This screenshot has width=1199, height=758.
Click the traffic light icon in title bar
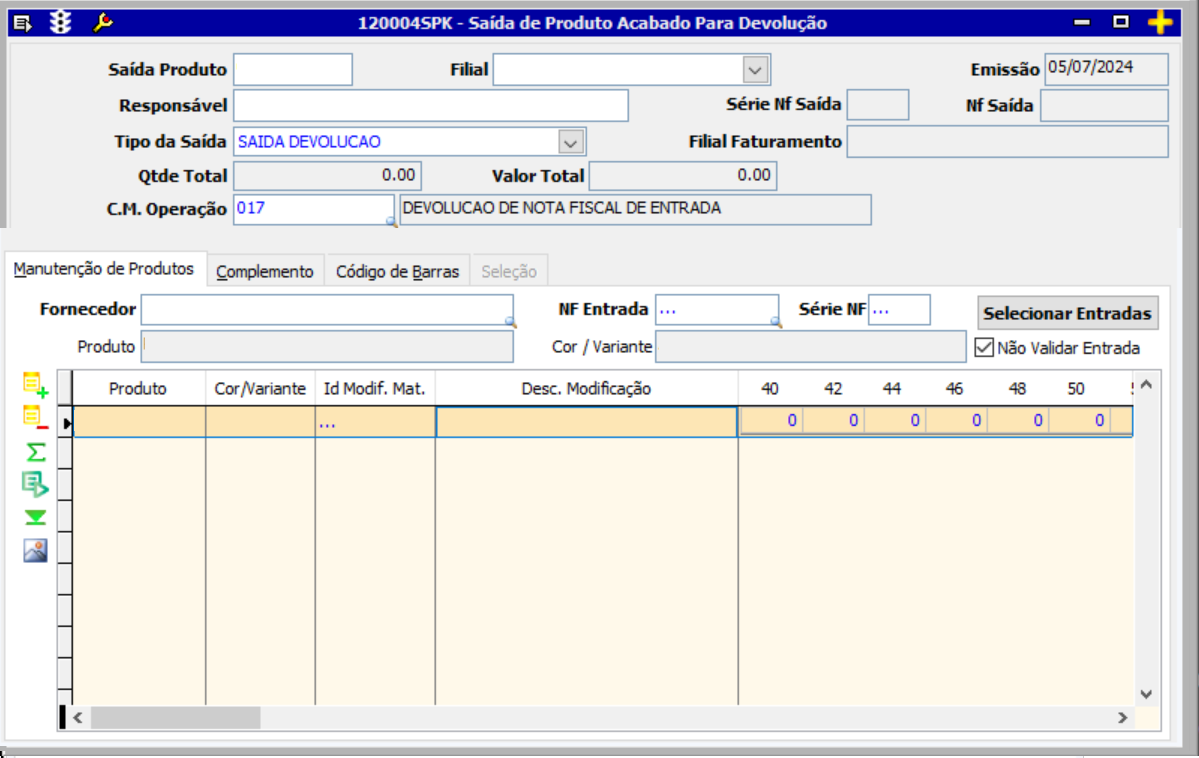61,22
